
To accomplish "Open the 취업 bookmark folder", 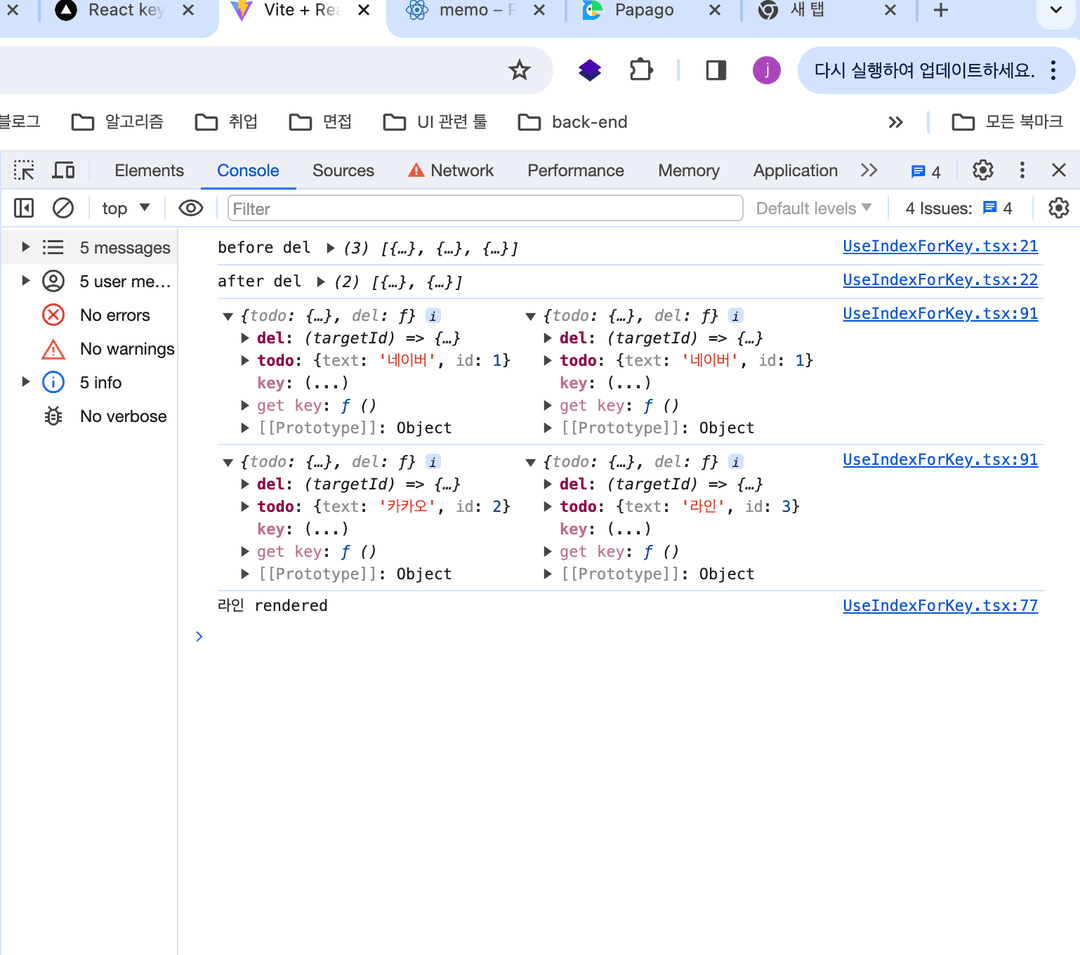I will pos(226,122).
